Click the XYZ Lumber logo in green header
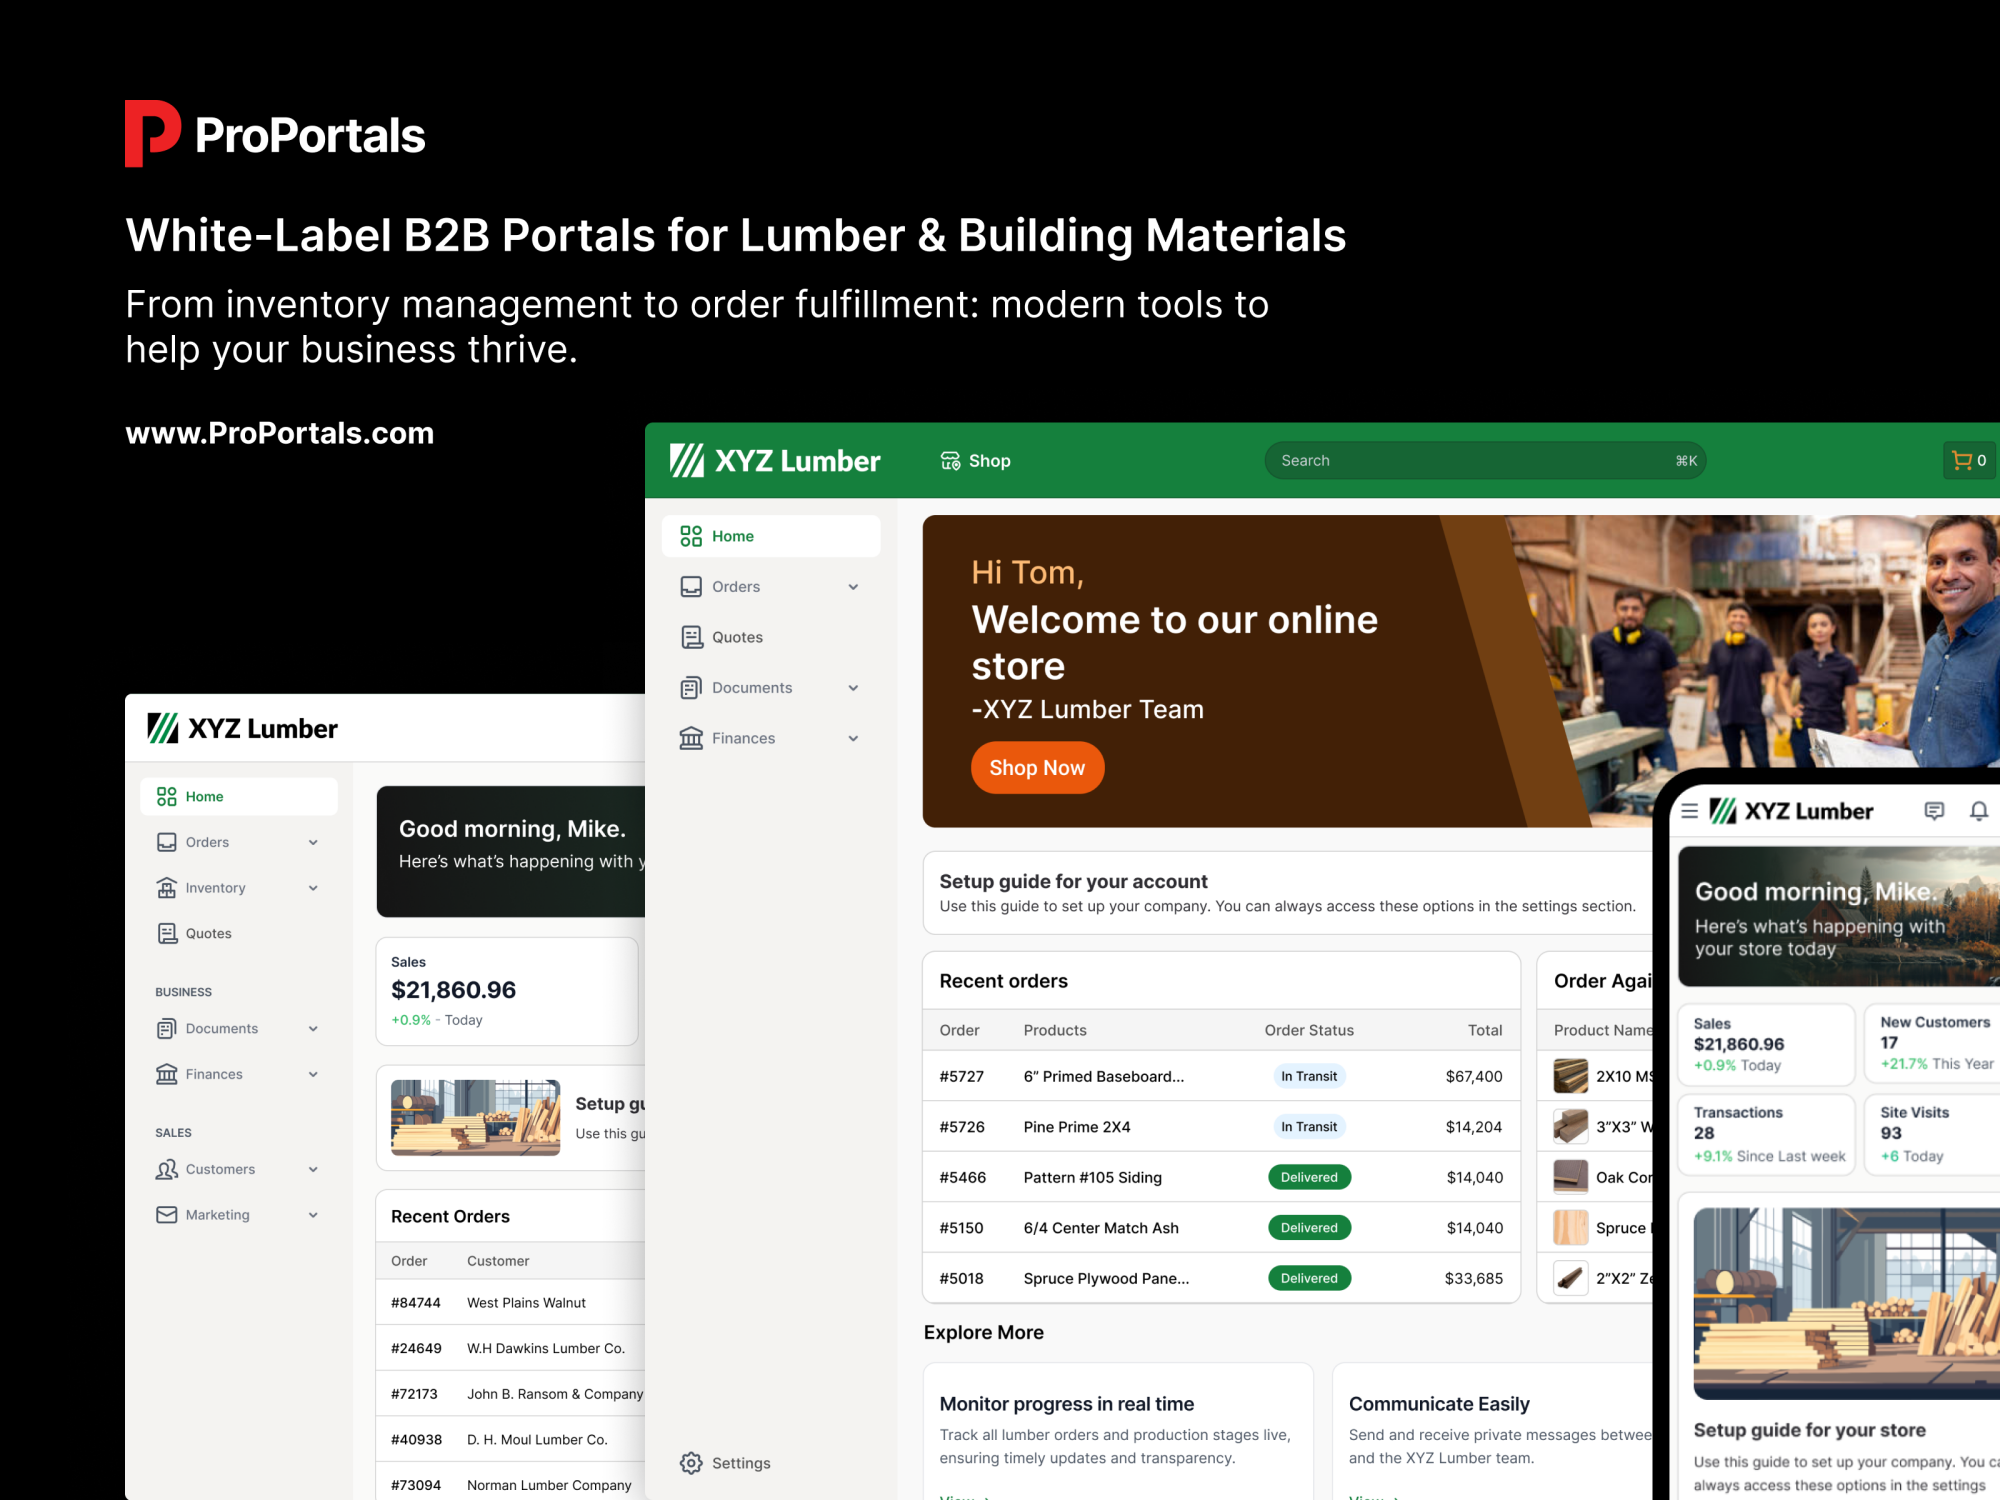 (775, 461)
